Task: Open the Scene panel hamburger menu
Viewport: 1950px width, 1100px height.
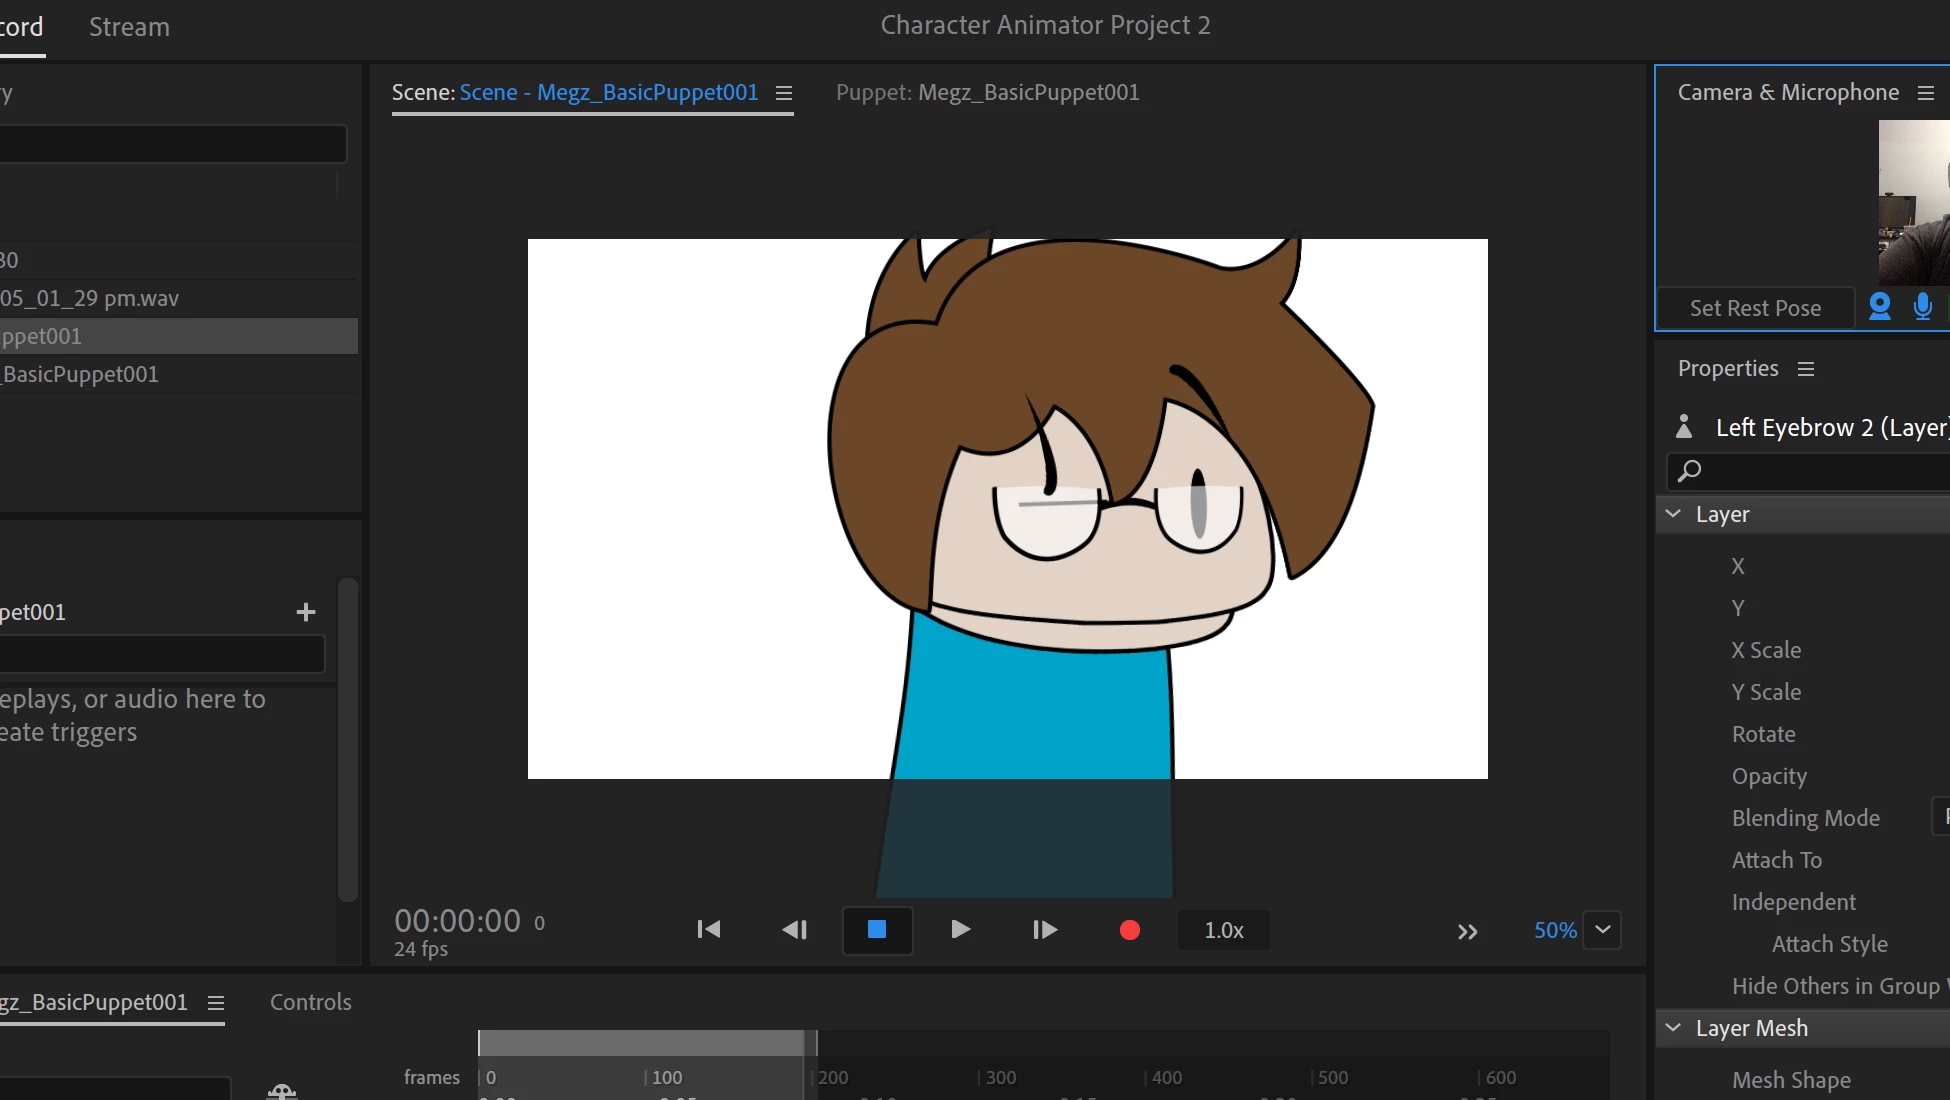Action: 784,93
